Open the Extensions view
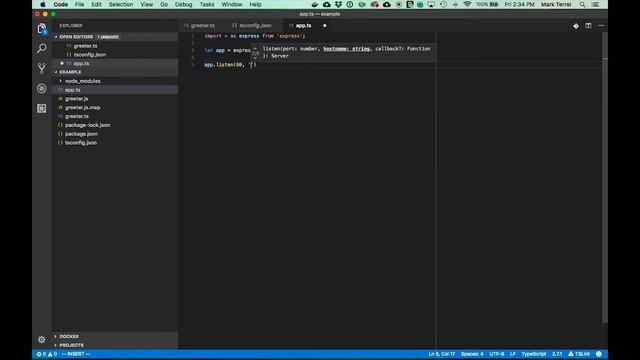640x360 pixels. [42, 108]
